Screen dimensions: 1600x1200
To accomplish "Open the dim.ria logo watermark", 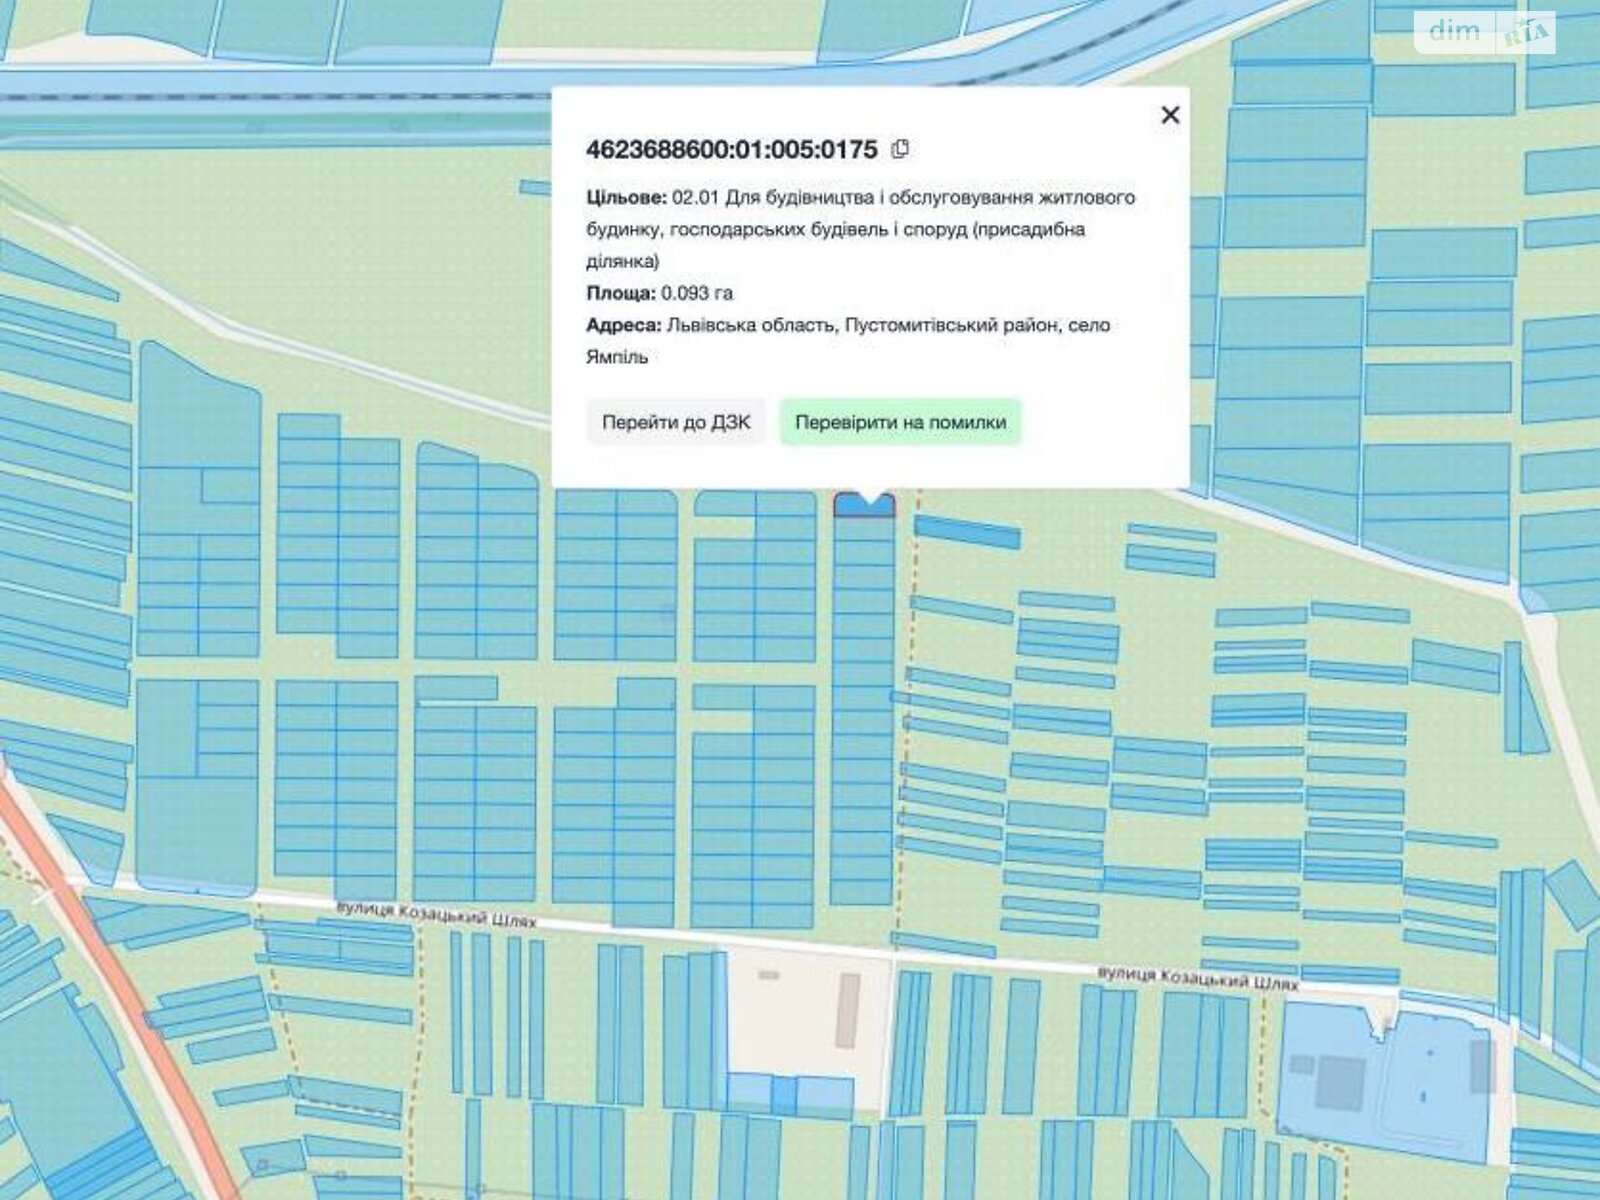I will tap(1486, 32).
